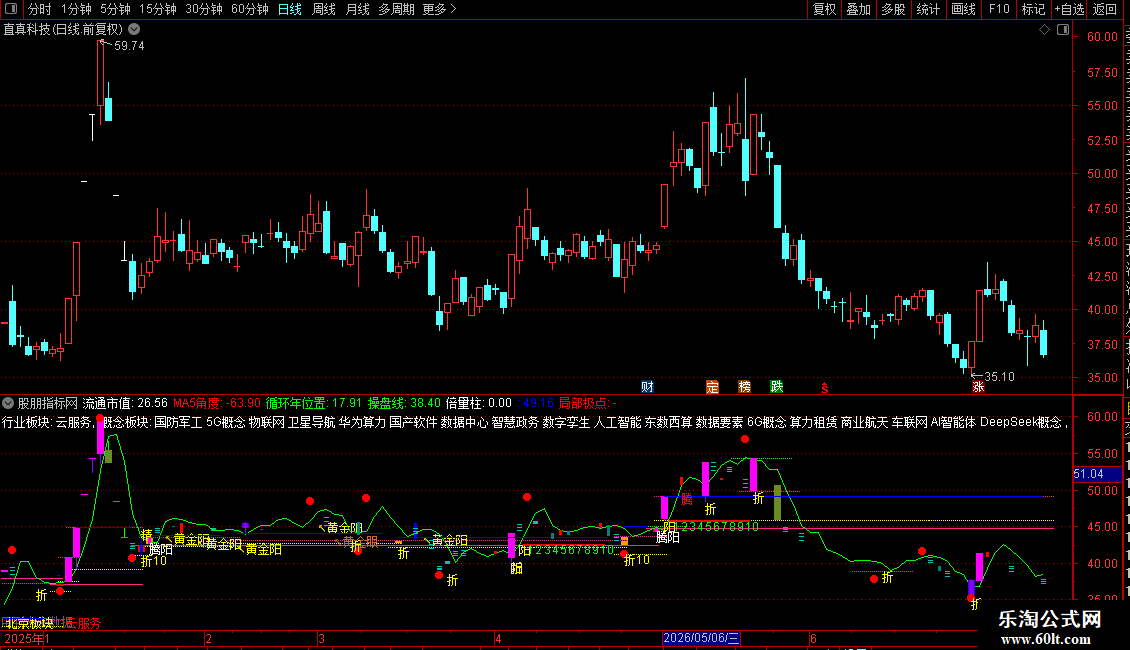This screenshot has height=650, width=1130.
Task: Click the AI智能体 concept label
Action: (x=954, y=422)
